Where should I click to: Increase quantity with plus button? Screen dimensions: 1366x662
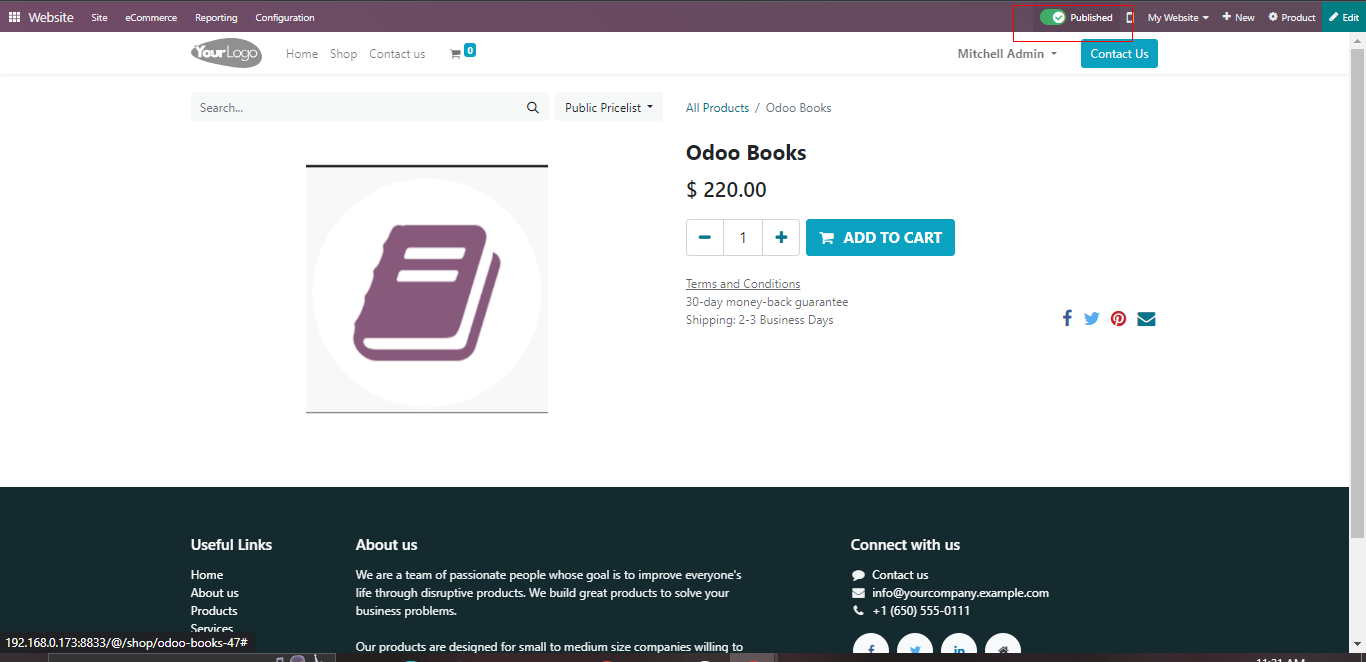(781, 238)
